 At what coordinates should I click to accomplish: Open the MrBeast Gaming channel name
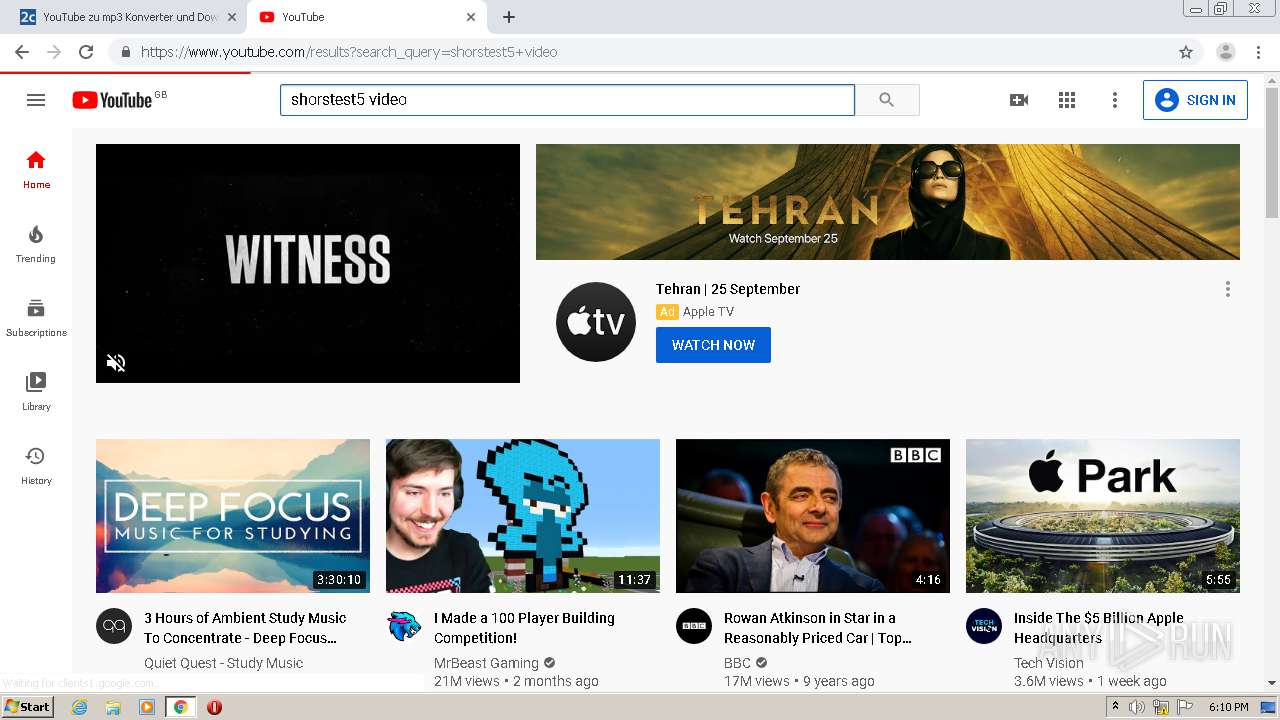(486, 663)
